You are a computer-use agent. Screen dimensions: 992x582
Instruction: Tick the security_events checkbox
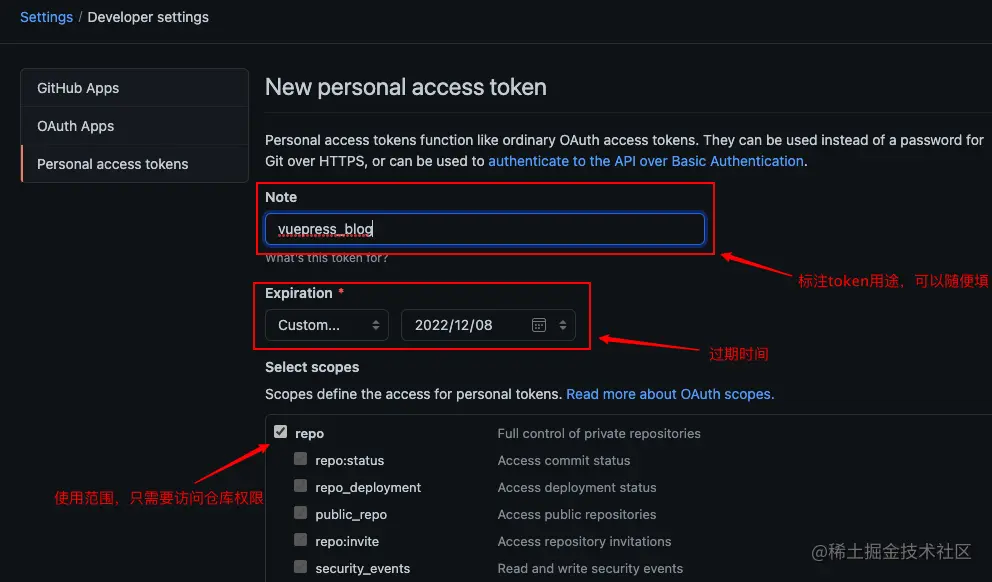coord(300,568)
